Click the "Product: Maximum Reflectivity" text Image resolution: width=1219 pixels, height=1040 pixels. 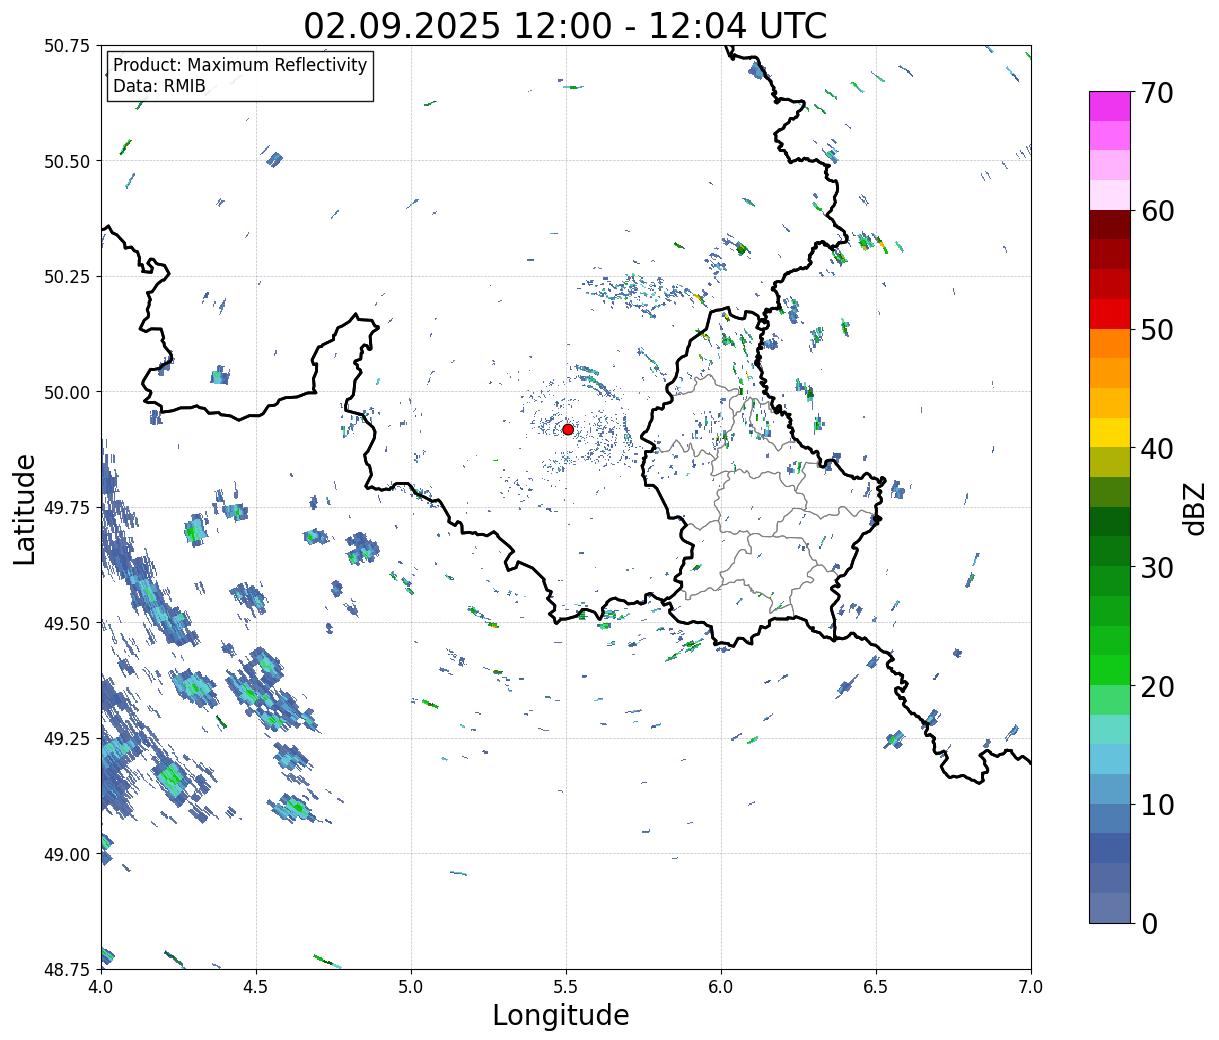tap(240, 65)
